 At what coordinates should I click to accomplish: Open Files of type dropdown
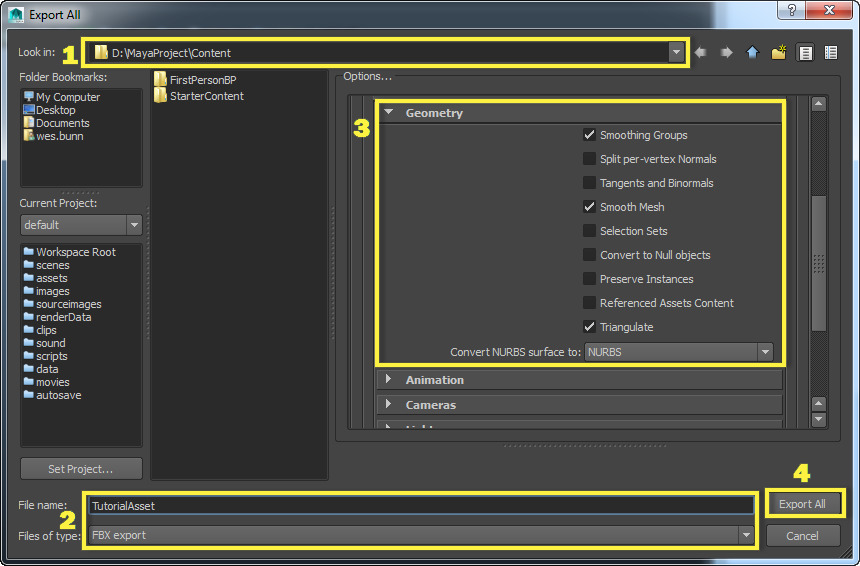(746, 535)
